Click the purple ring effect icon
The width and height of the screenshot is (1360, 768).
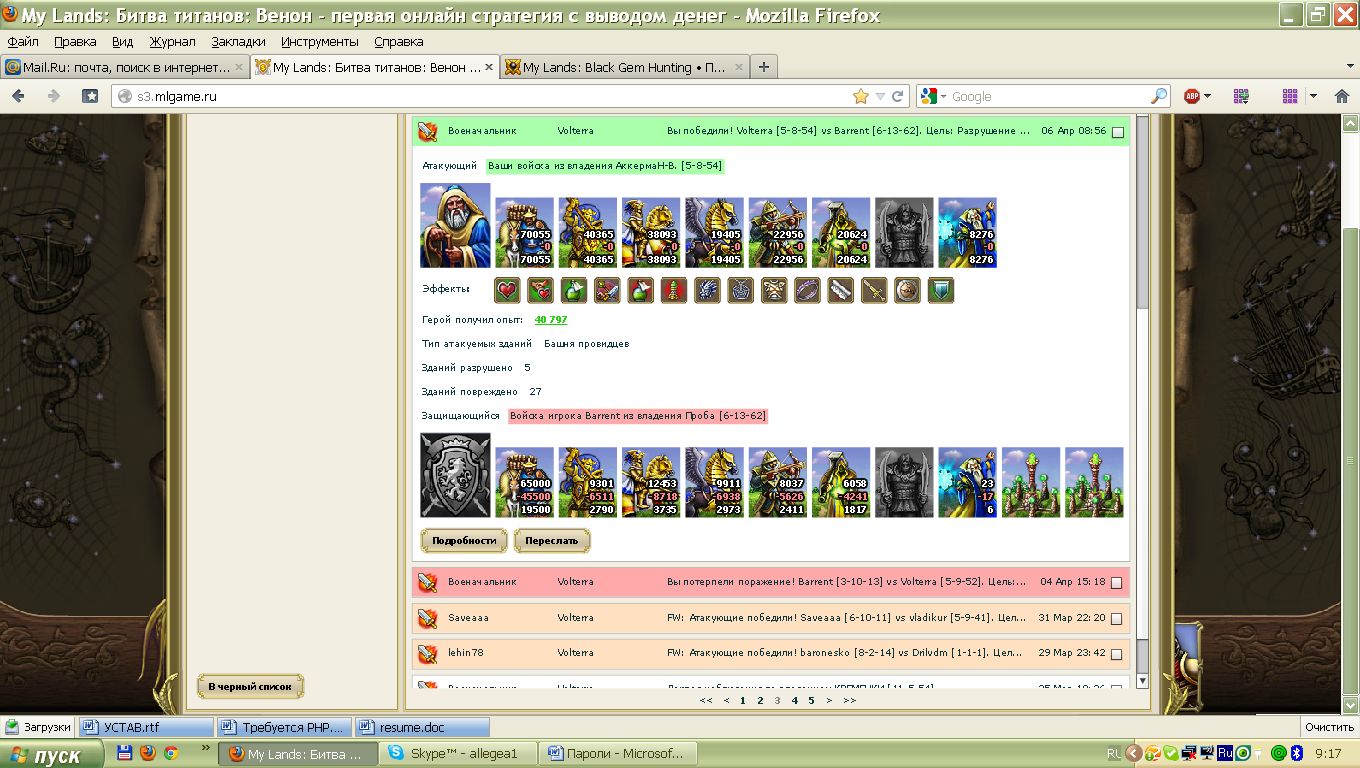[807, 291]
